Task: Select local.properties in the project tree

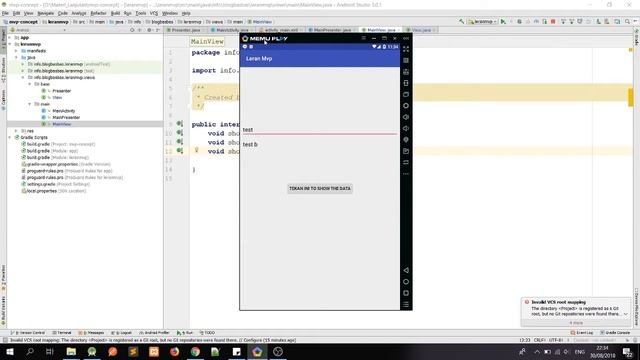Action: 41,191
